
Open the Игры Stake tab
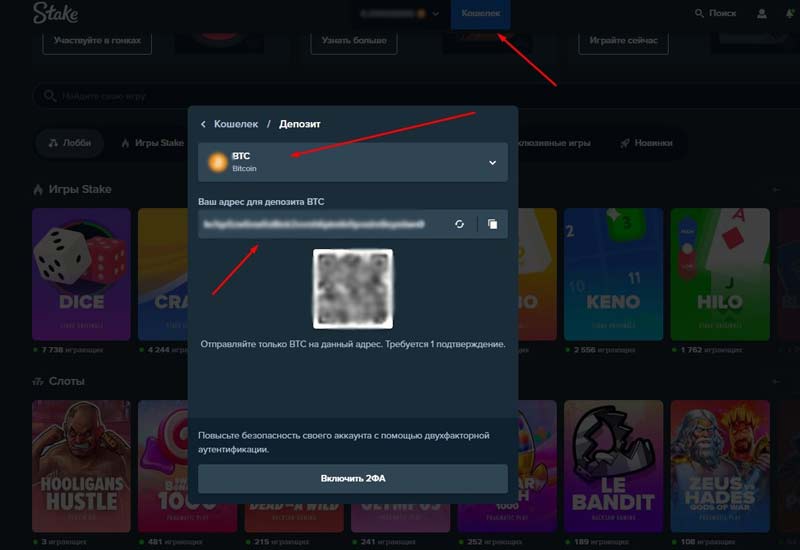tap(152, 143)
